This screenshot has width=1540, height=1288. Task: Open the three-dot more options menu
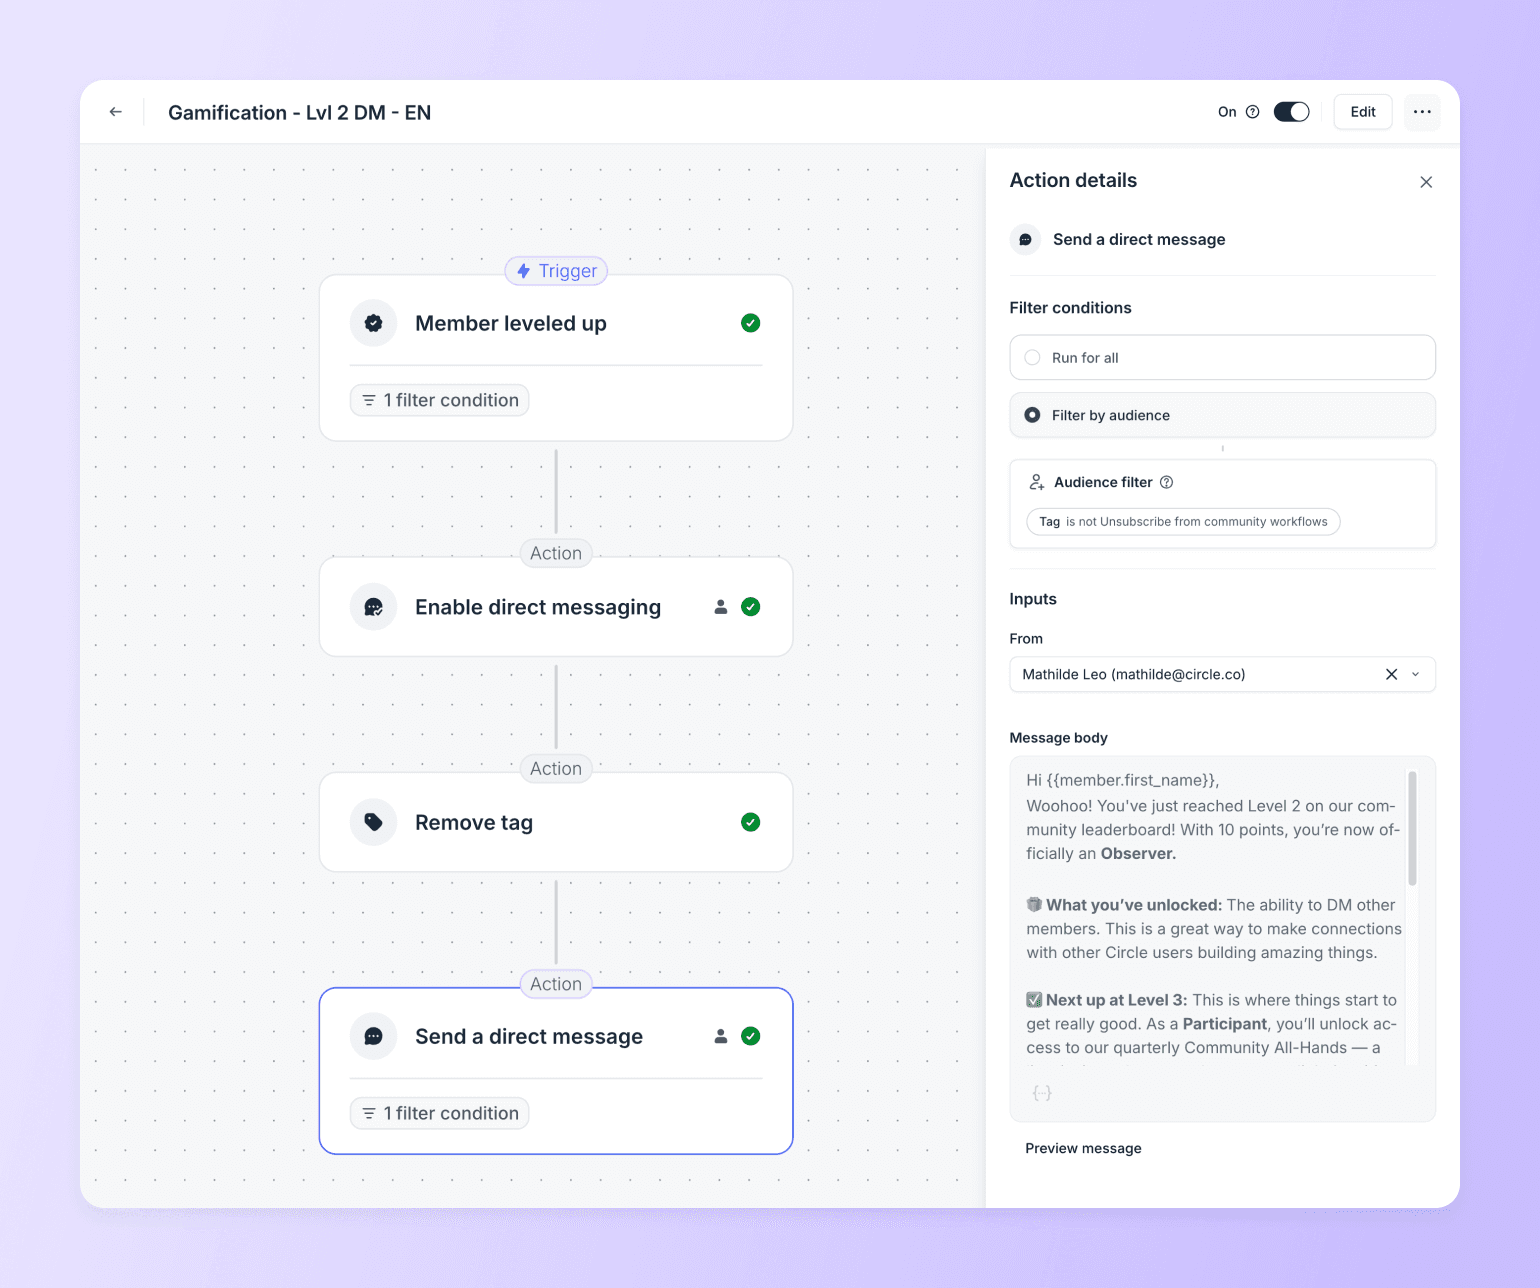(1422, 112)
